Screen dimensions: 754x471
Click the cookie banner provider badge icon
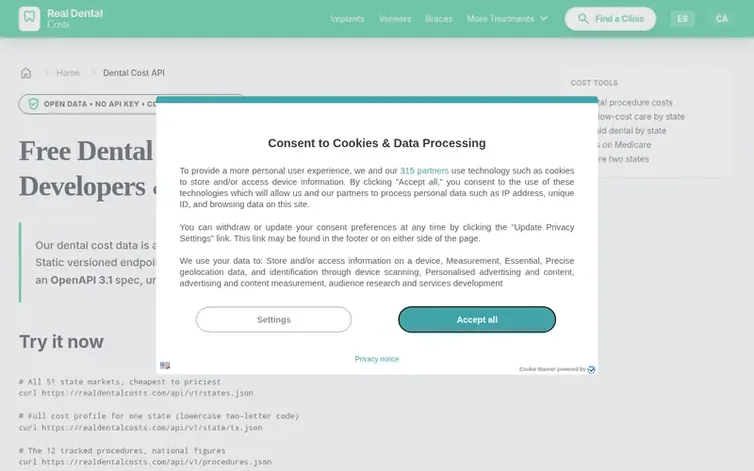(x=591, y=369)
